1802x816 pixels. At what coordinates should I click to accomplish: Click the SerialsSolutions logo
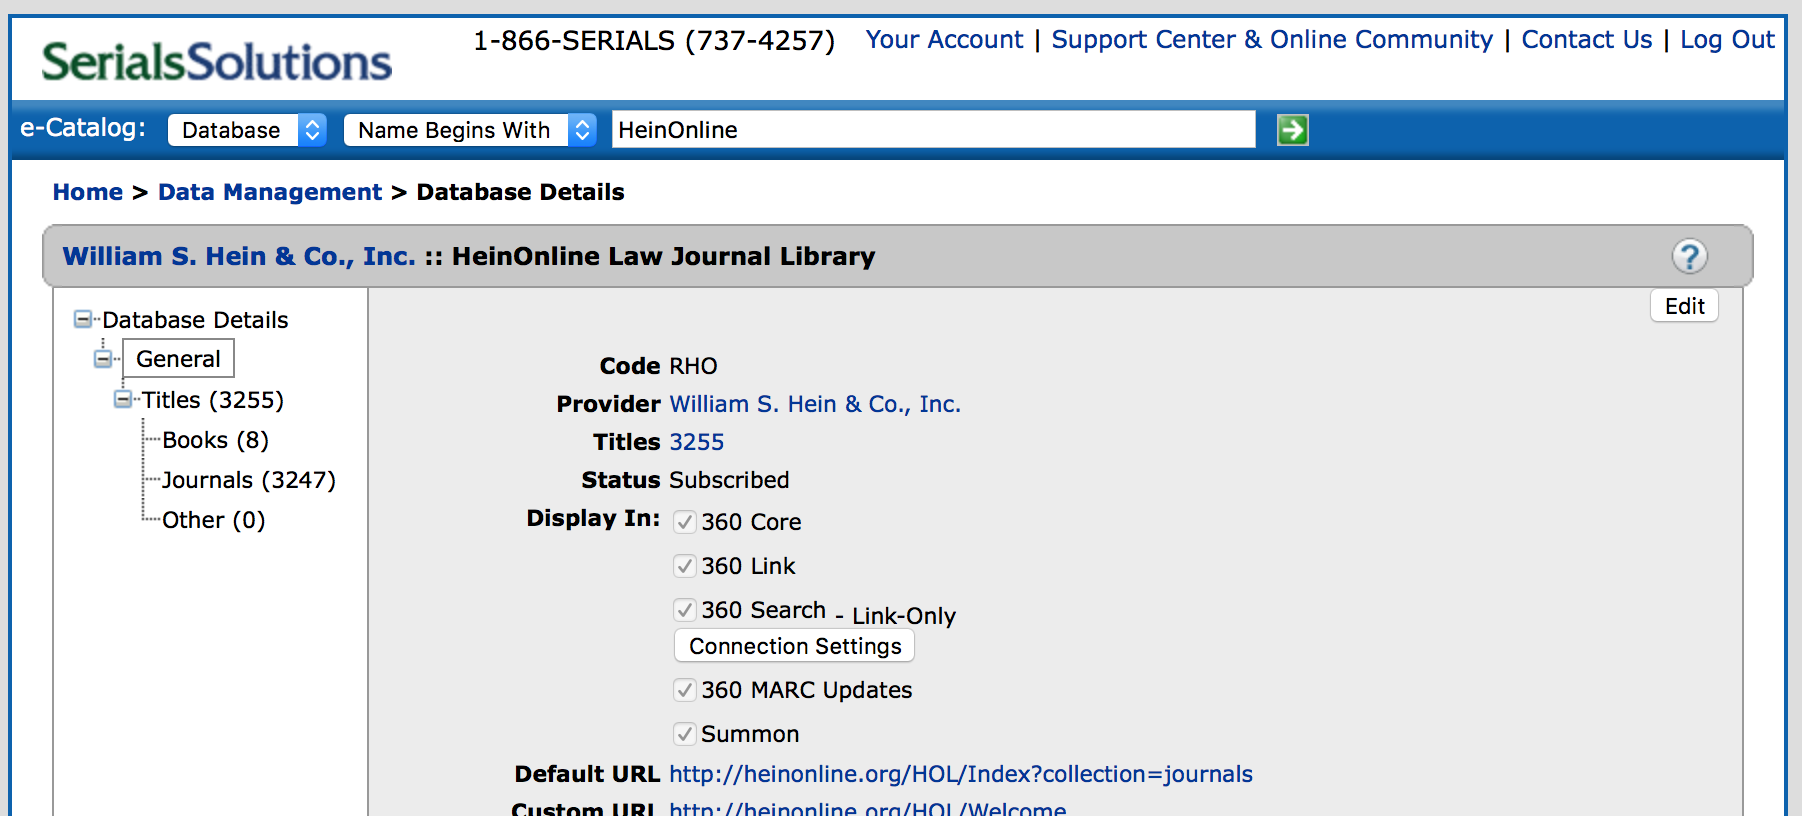coord(216,62)
